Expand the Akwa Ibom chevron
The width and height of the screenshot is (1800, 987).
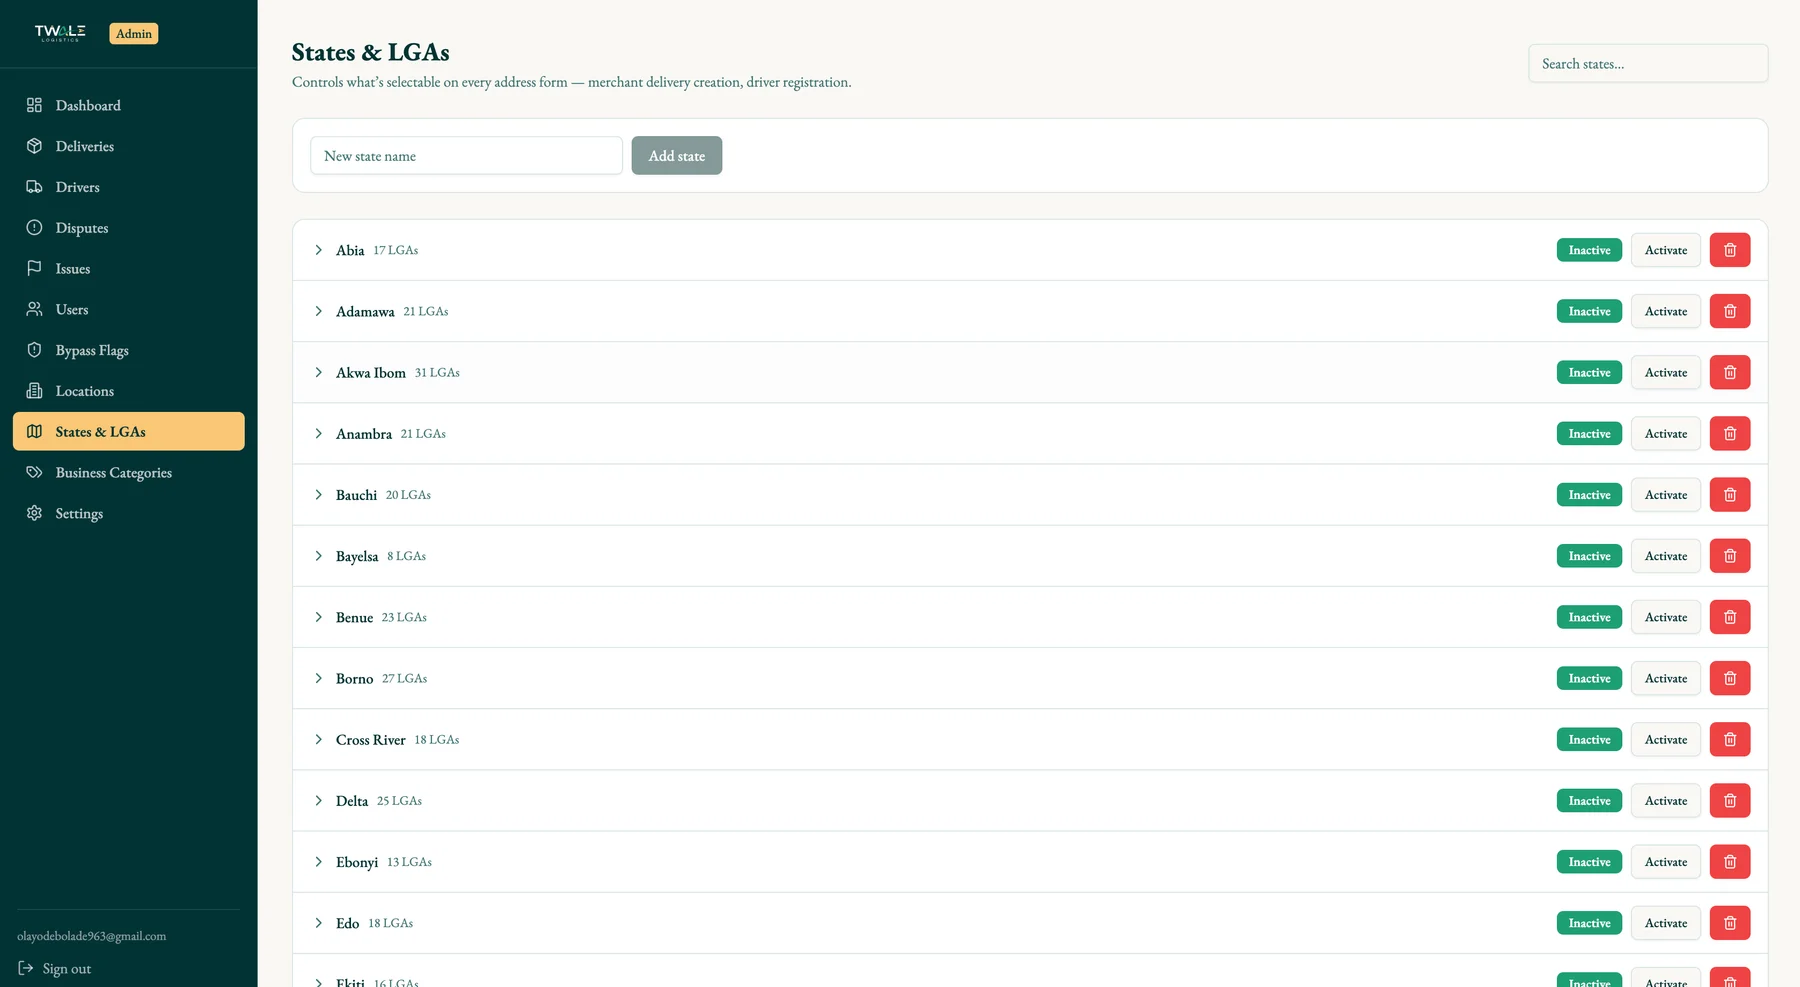point(318,372)
